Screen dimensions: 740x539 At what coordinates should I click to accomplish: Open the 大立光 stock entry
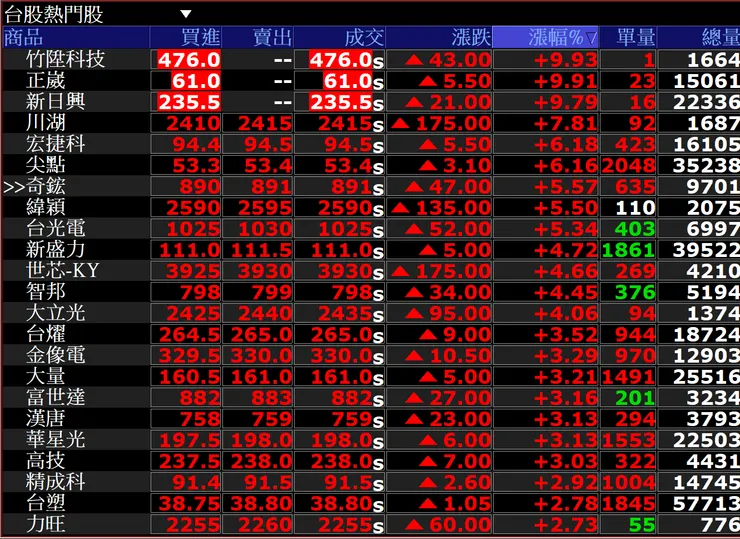point(56,313)
